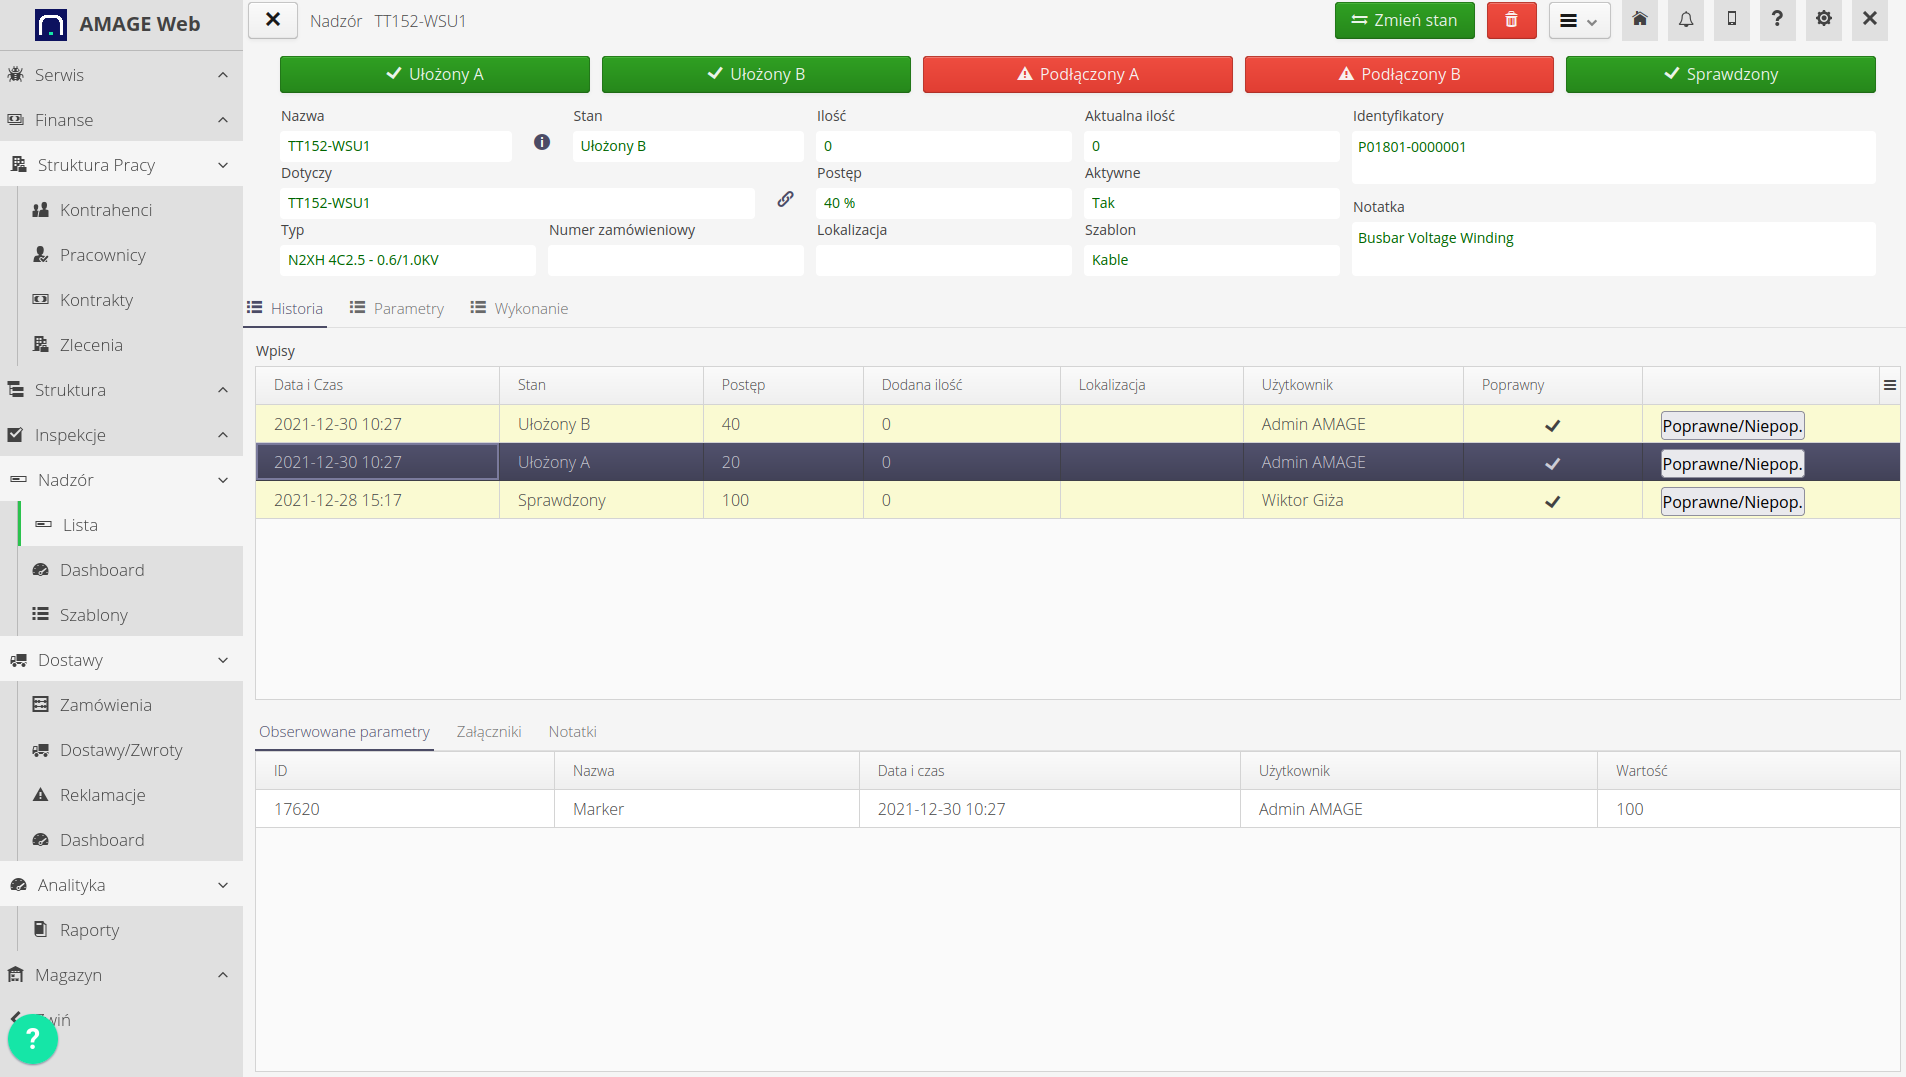1906x1077 pixels.
Task: Click the info icon beside Nazwa field
Action: point(542,143)
